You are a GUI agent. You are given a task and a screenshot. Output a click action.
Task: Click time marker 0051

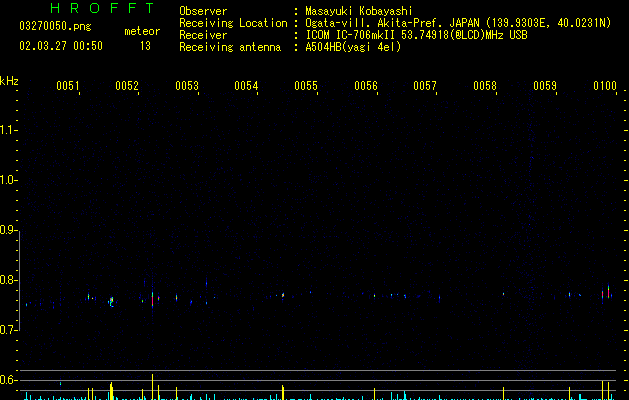click(67, 86)
